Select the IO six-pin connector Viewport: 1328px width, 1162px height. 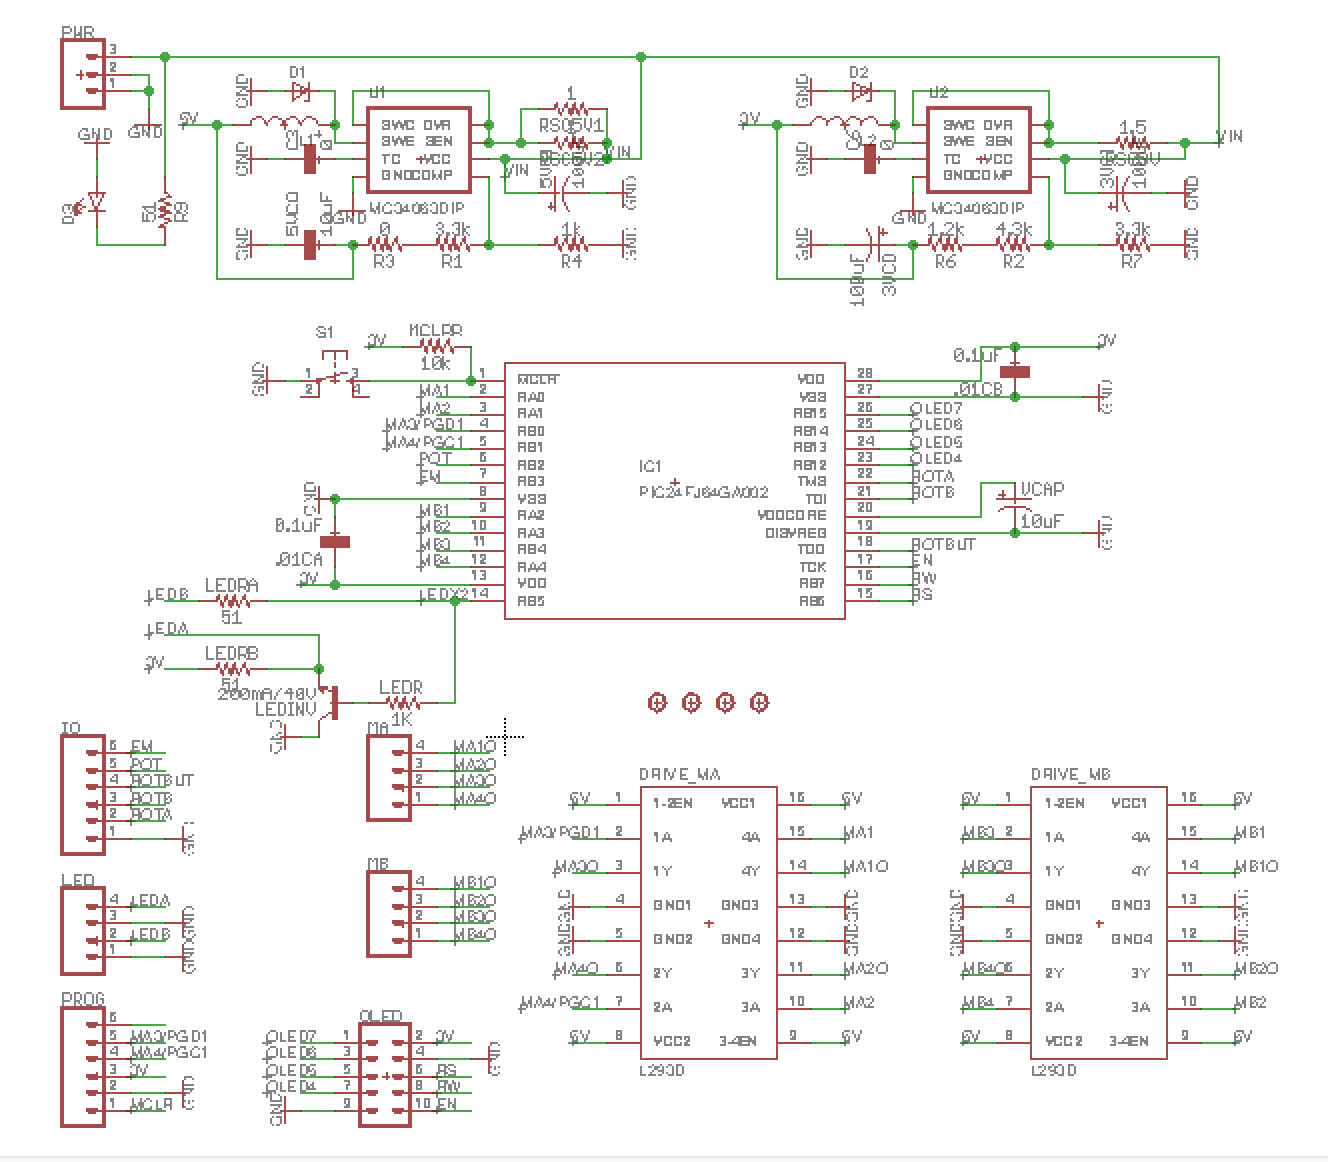(x=84, y=795)
